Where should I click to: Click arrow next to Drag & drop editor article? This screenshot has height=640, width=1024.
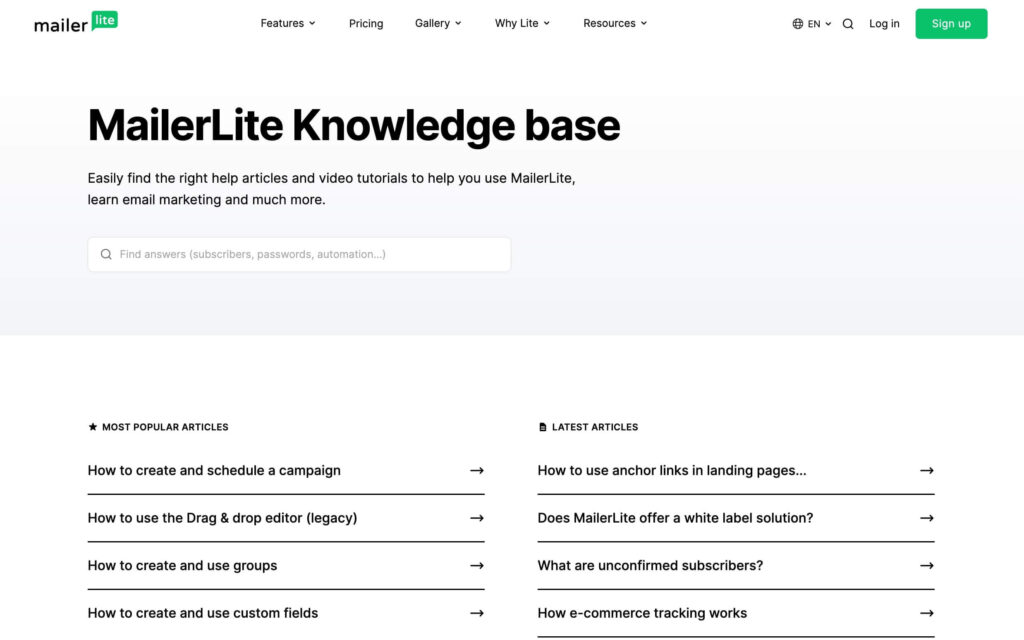[x=477, y=518]
